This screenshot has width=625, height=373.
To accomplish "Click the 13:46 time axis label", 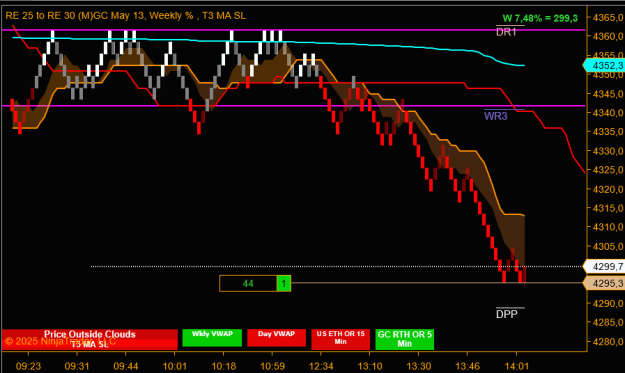I will [468, 366].
